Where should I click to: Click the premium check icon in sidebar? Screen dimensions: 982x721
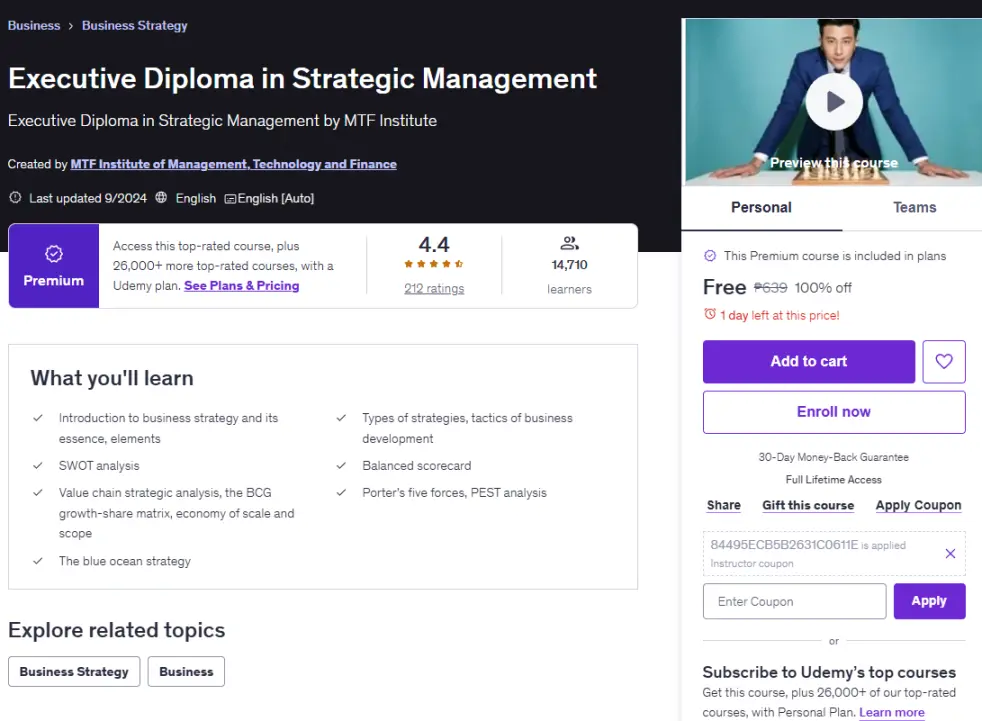click(710, 256)
